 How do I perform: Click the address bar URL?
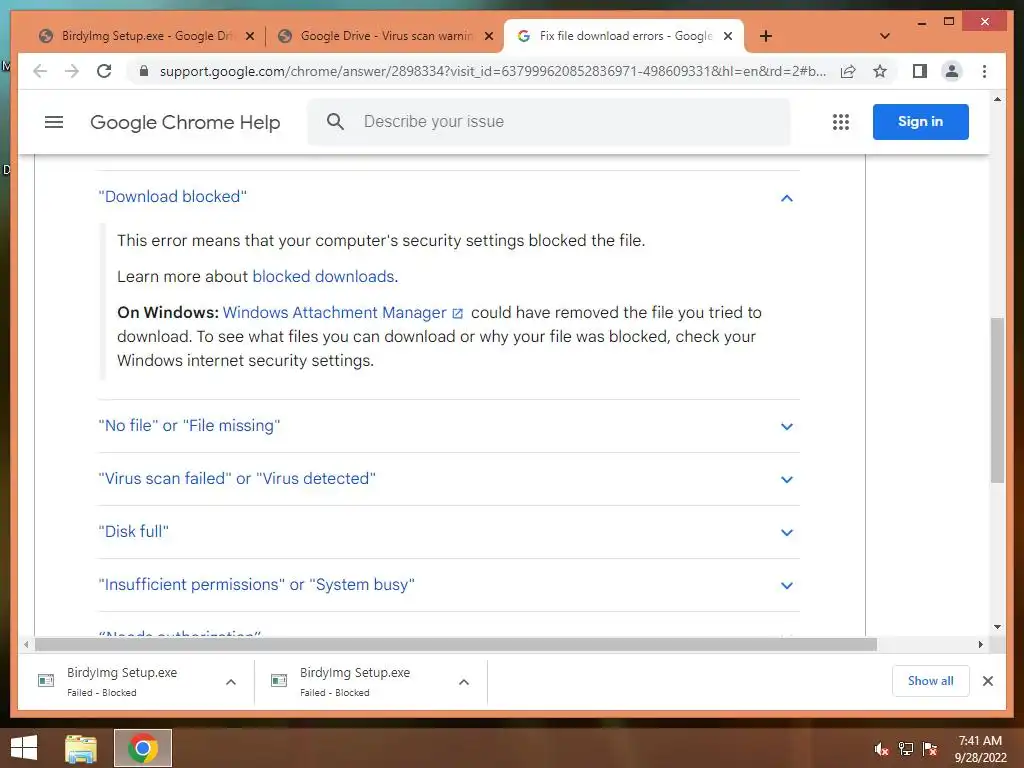493,71
